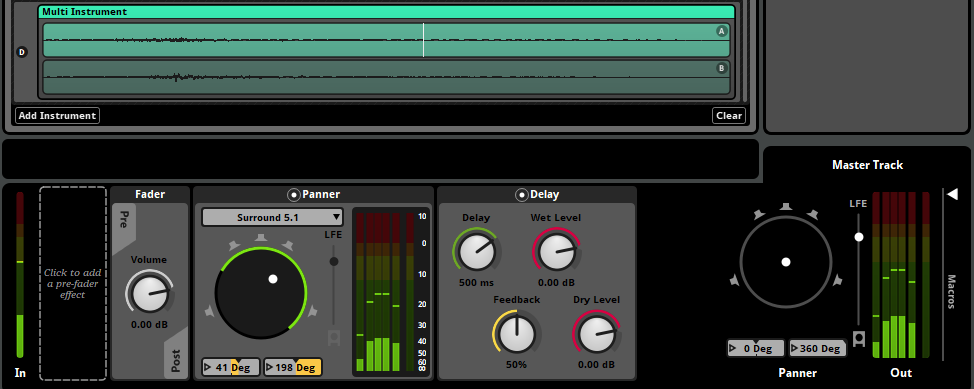Select waveform entry B in Multi Instrument

(x=386, y=77)
